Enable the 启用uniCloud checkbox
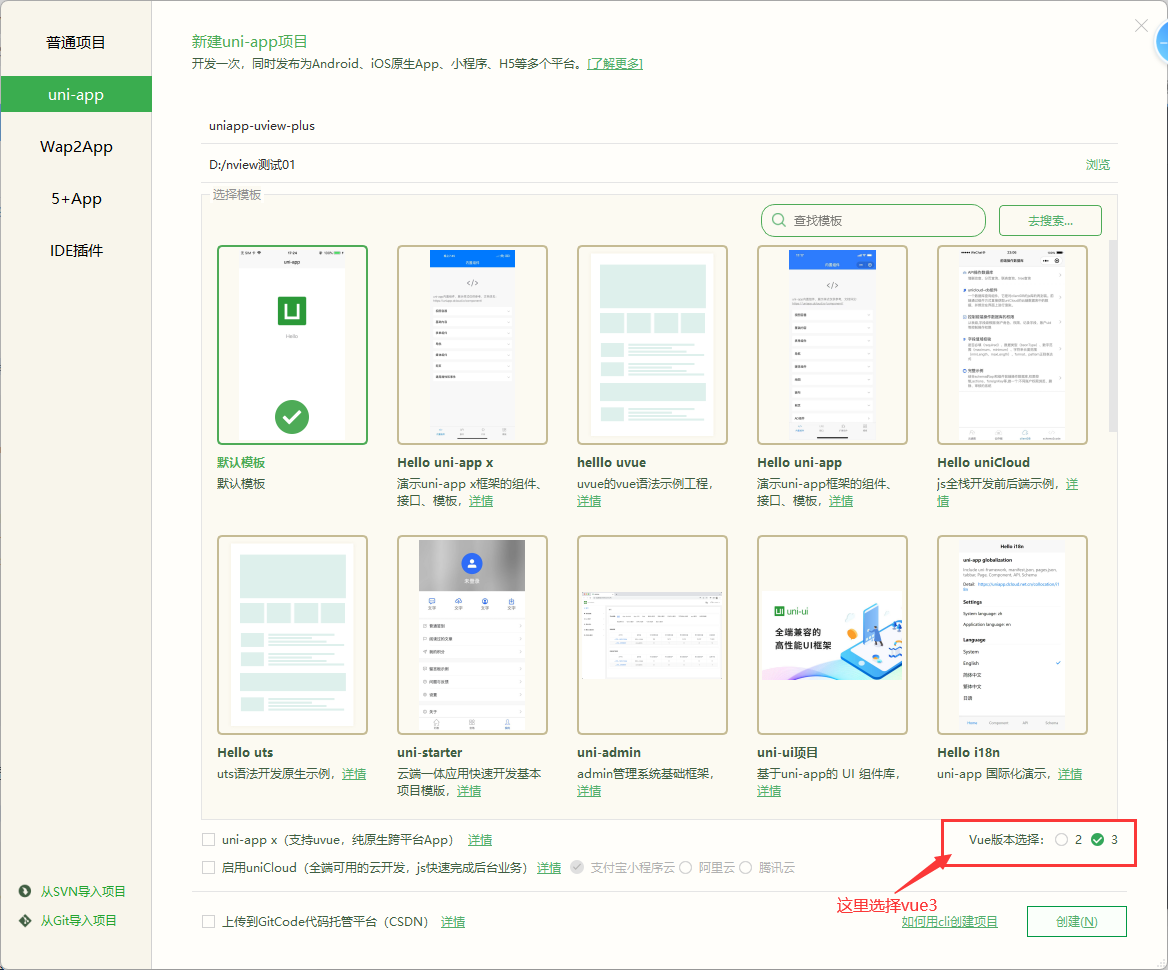 click(x=209, y=867)
